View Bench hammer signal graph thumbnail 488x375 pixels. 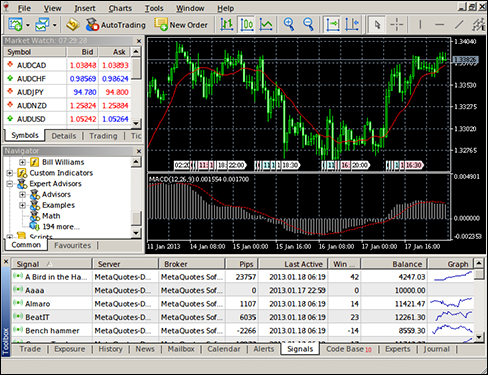[451, 330]
